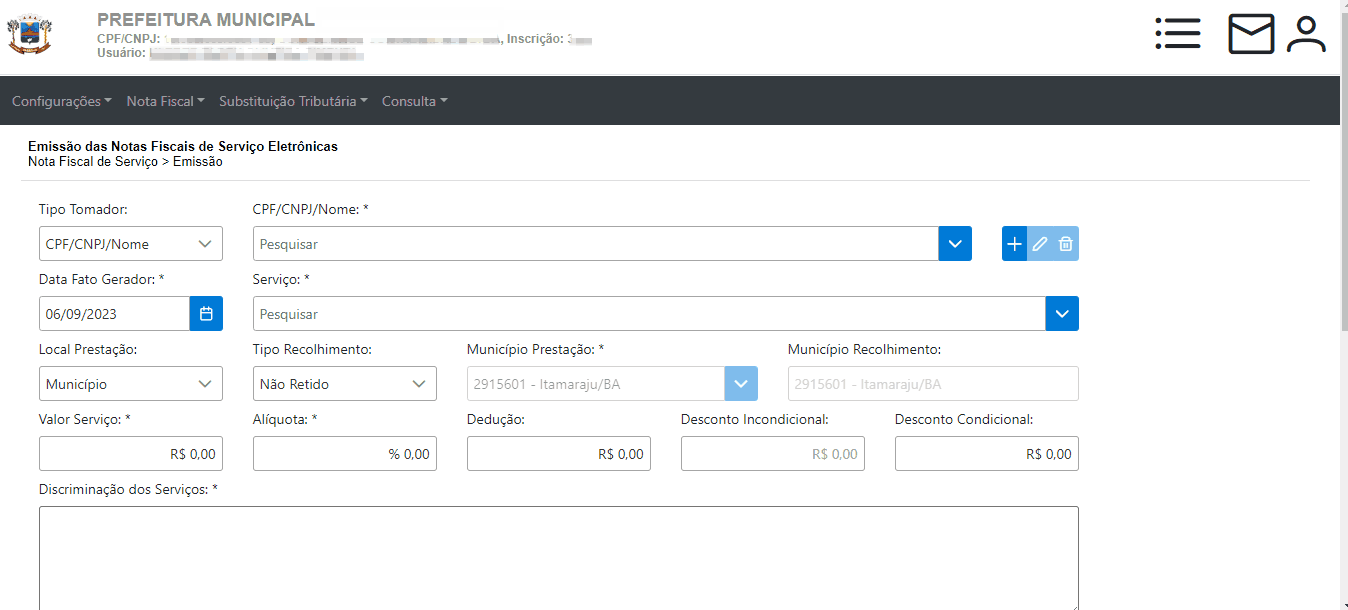The image size is (1348, 610).
Task: Click the plus icon to add tomador
Action: [x=1014, y=244]
